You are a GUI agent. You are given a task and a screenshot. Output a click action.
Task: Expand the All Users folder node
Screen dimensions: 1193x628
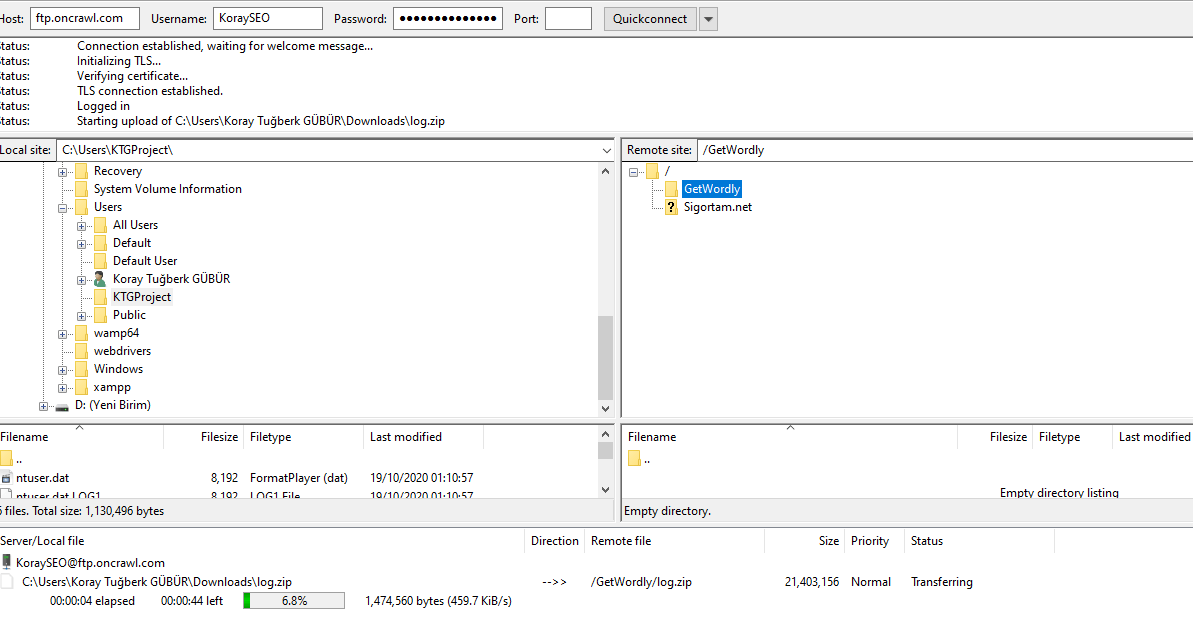point(81,226)
